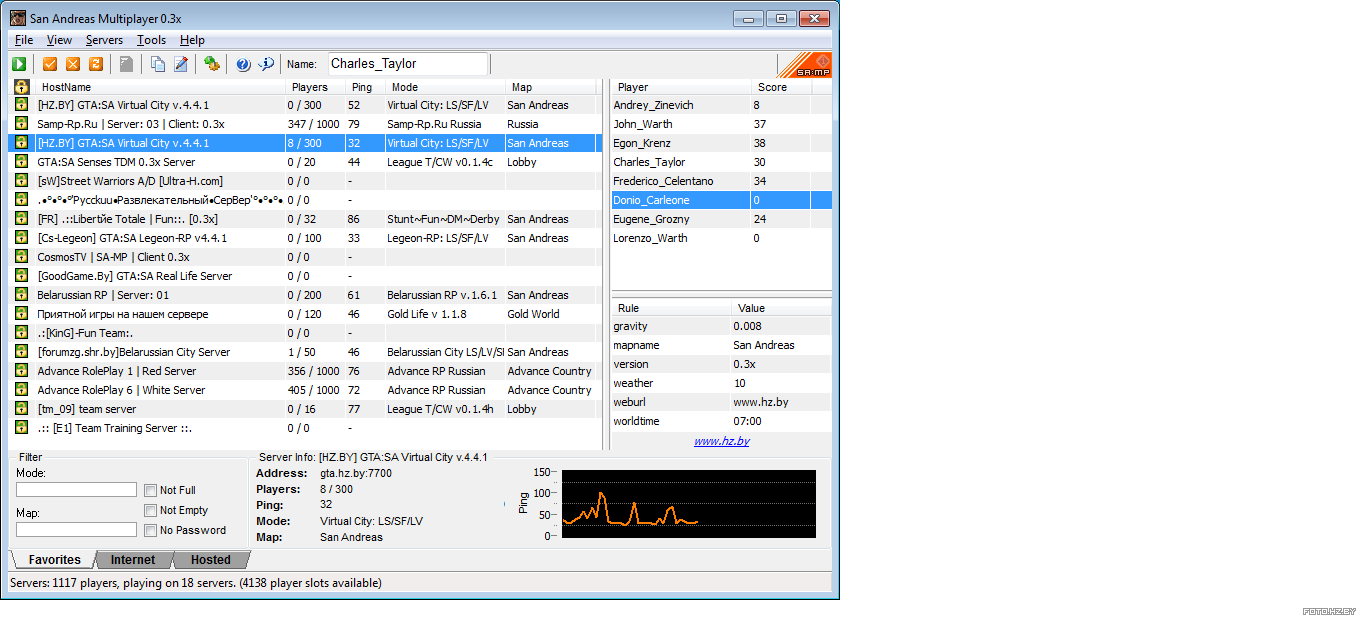Click lock icon of Libertйe Totale row
Screen dimensions: 1360x619
coord(21,219)
